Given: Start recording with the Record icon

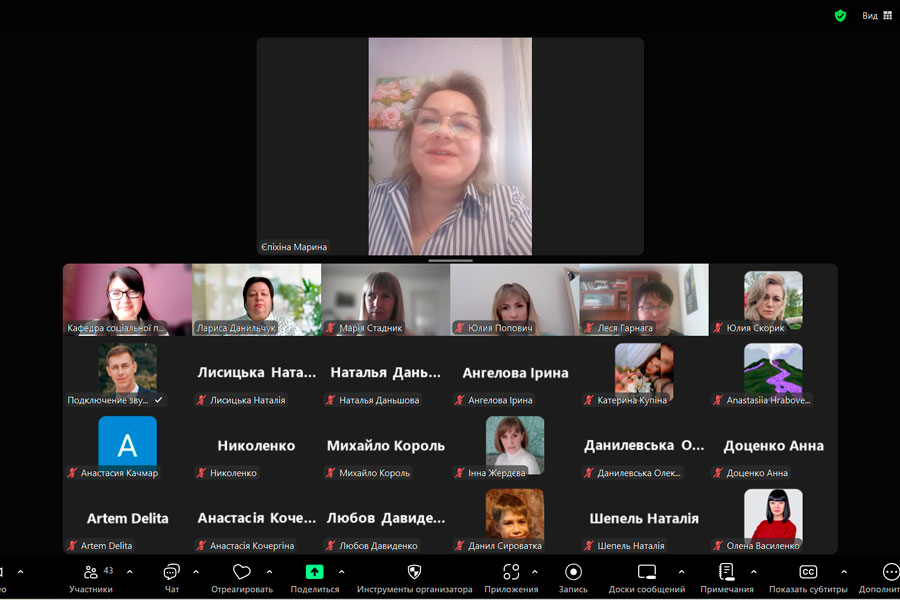Looking at the screenshot, I should [573, 572].
